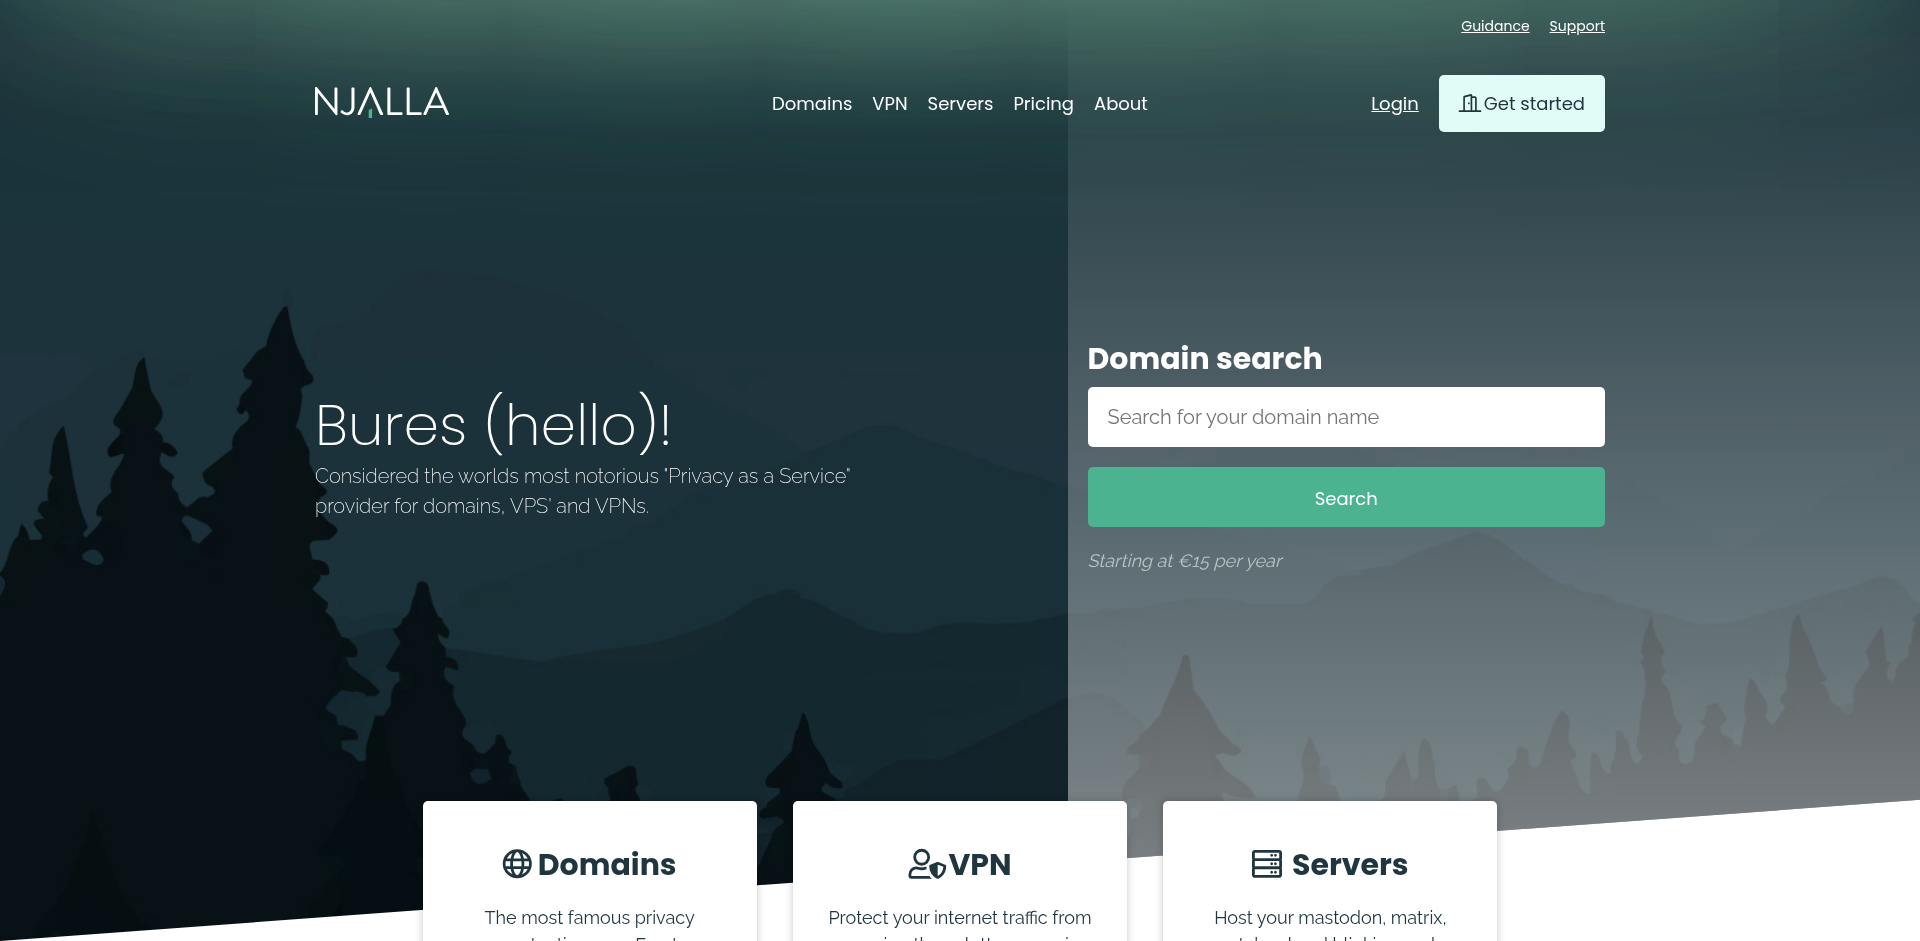Click the globe icon on Domains card
The height and width of the screenshot is (941, 1920).
(517, 864)
